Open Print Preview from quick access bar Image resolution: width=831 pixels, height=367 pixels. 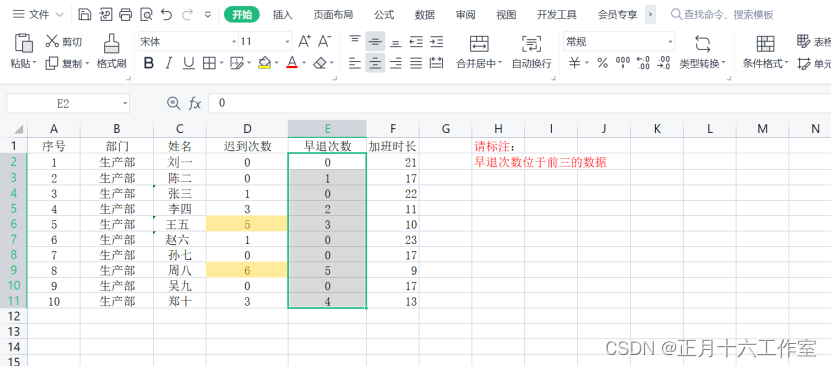click(x=146, y=14)
